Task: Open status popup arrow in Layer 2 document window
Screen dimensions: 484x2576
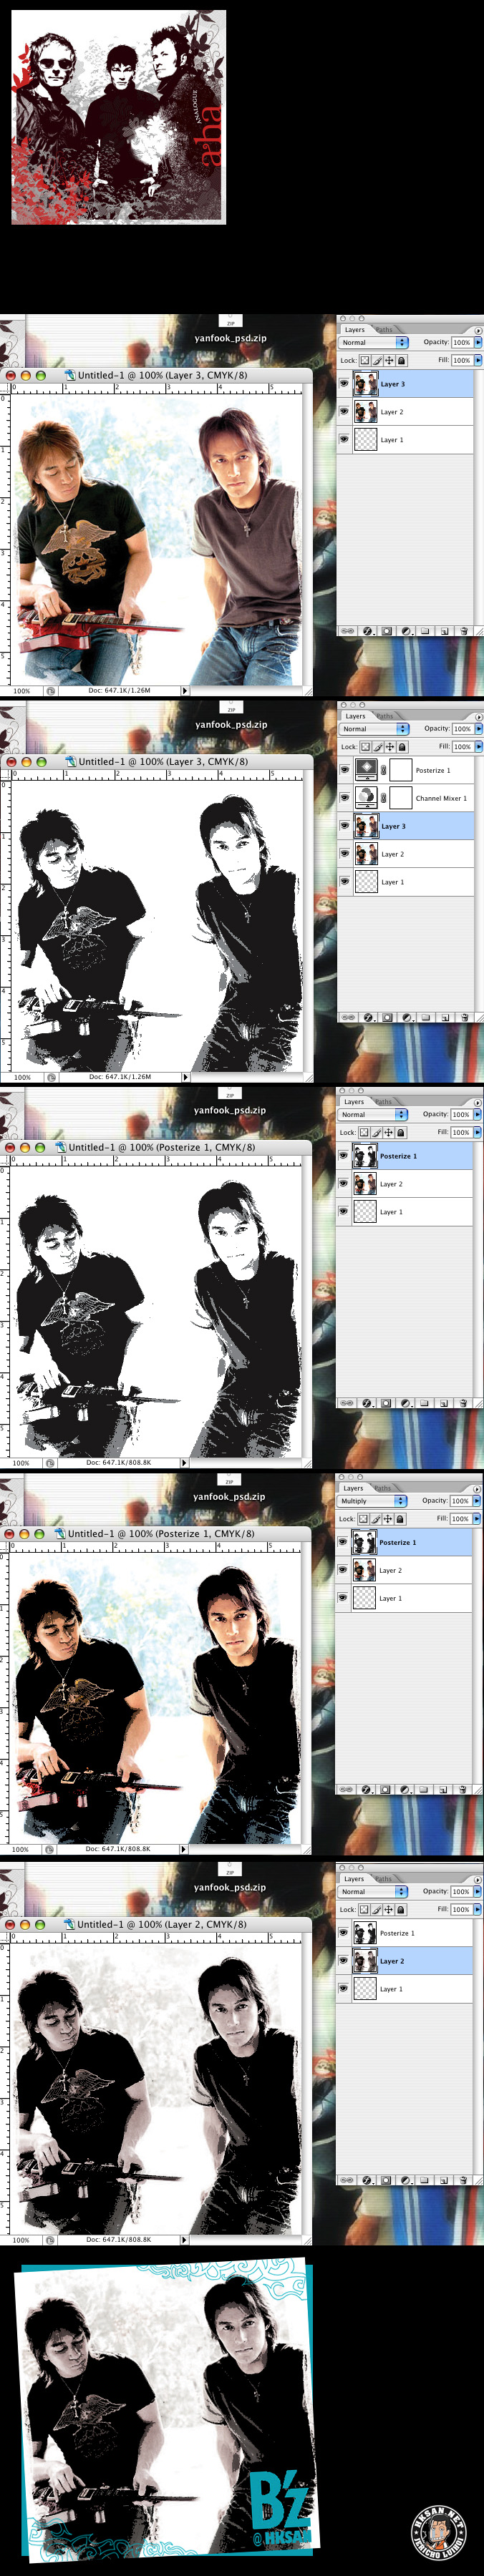Action: coord(185,2240)
